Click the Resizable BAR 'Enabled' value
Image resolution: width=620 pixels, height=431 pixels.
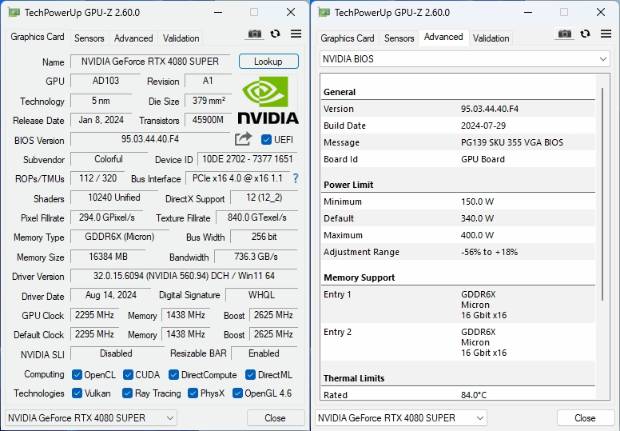pyautogui.click(x=264, y=353)
